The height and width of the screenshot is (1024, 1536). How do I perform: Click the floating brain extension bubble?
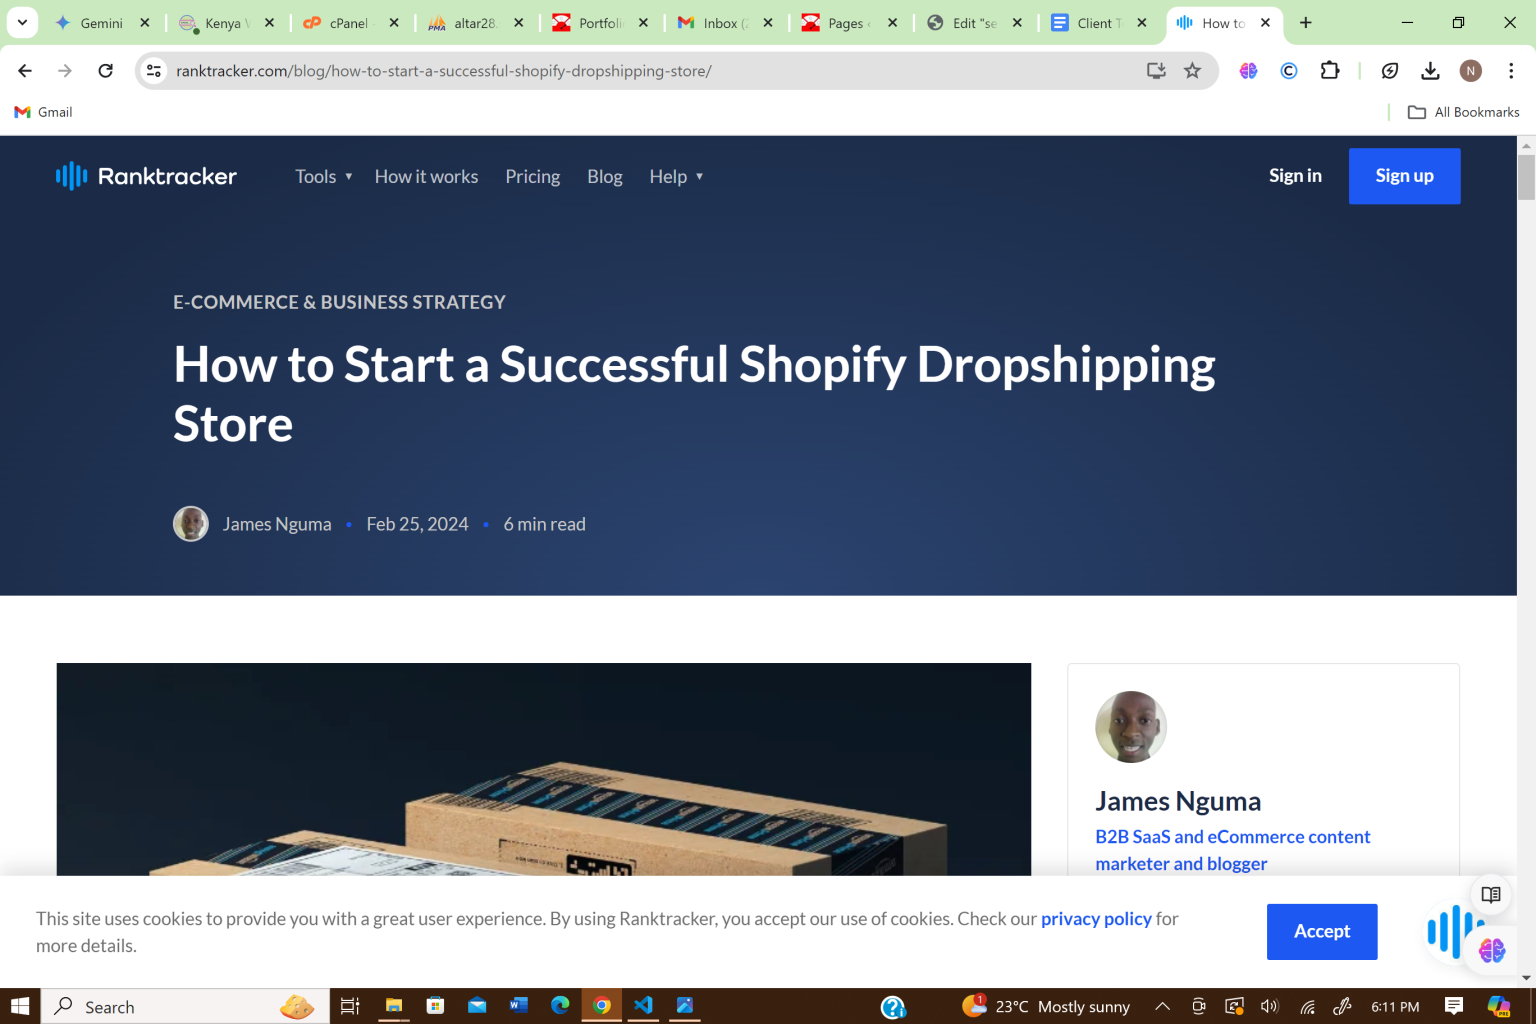pyautogui.click(x=1492, y=950)
